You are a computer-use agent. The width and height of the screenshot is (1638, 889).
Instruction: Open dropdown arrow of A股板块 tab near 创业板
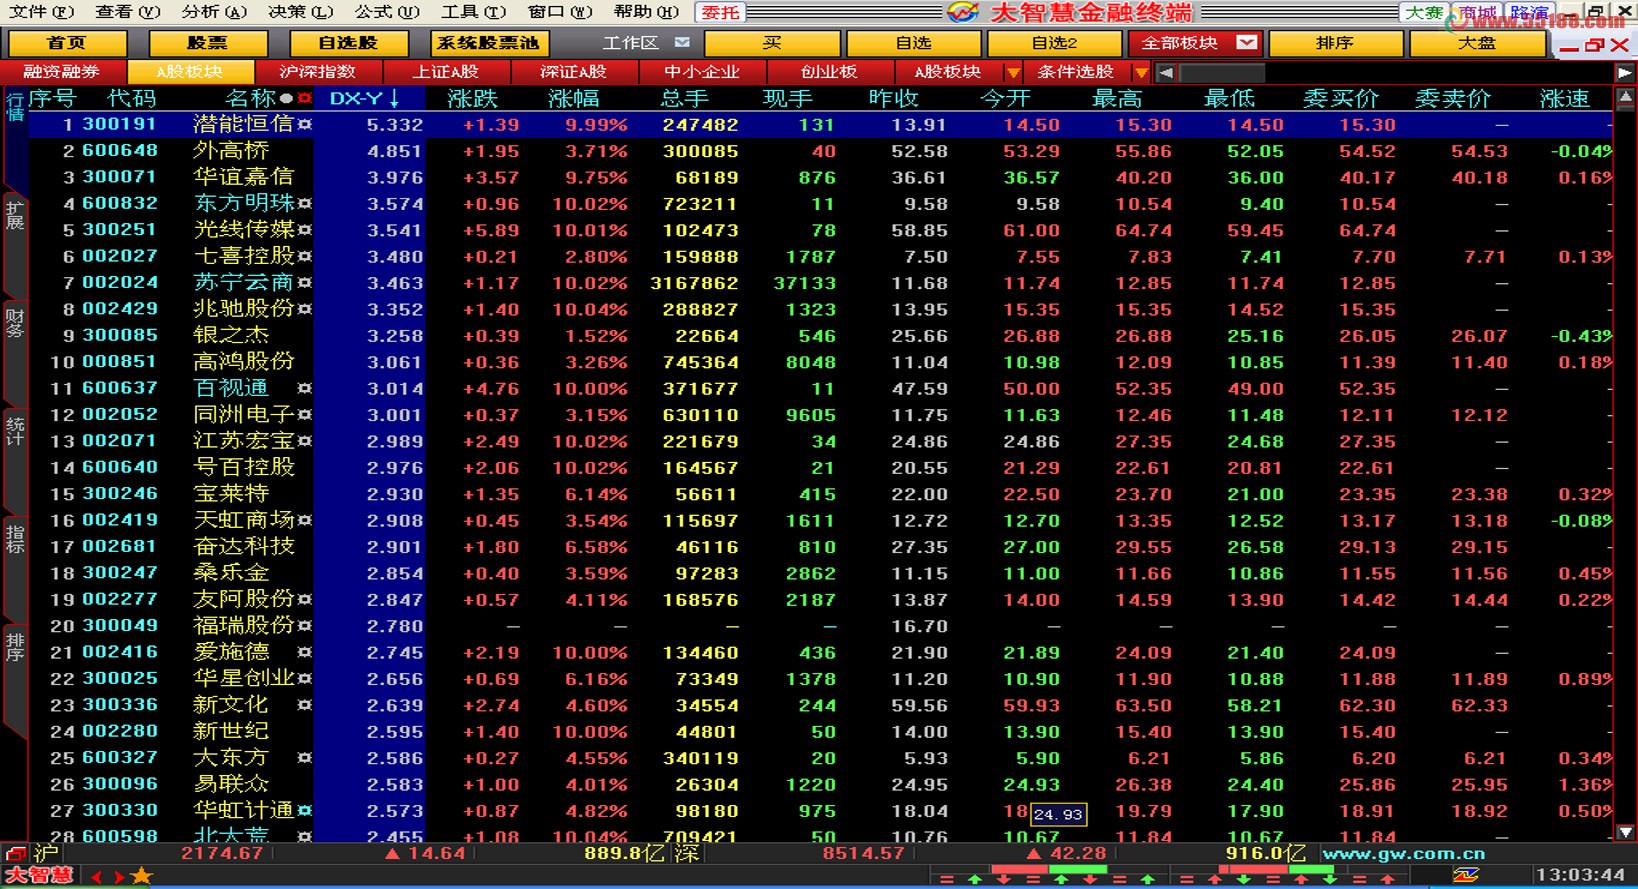click(x=1013, y=72)
